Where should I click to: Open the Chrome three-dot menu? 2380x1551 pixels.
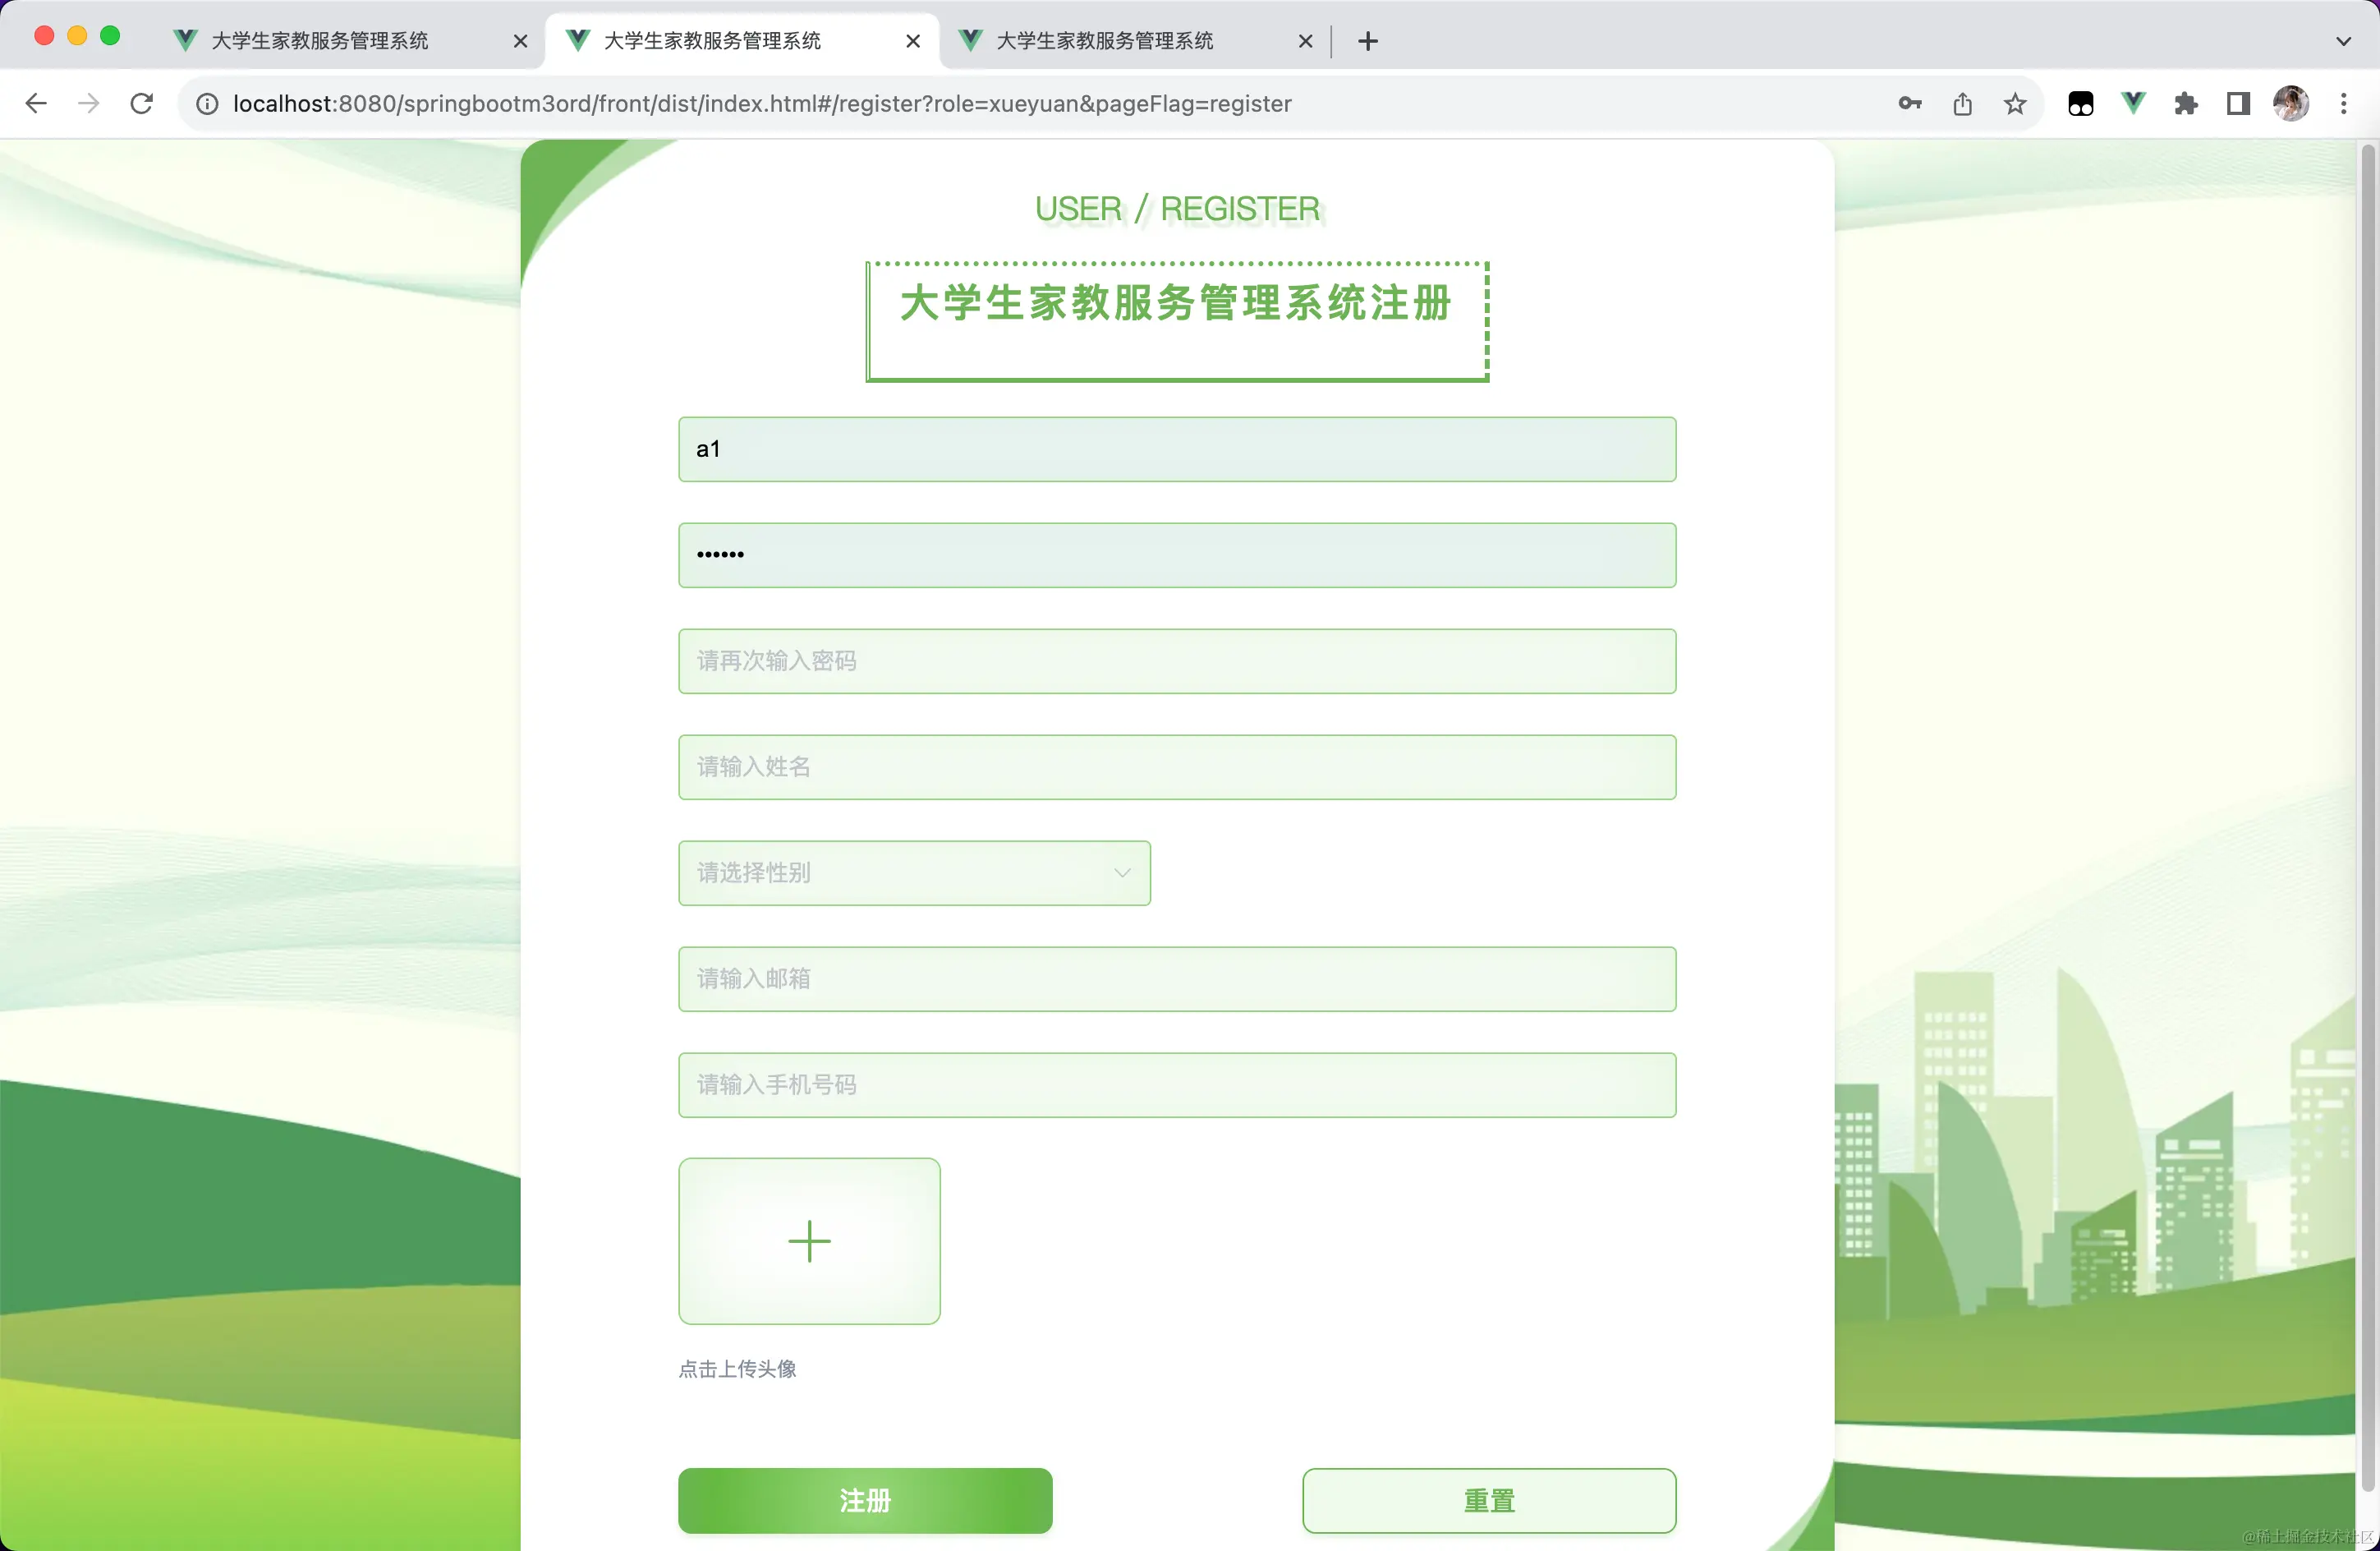coord(2343,104)
